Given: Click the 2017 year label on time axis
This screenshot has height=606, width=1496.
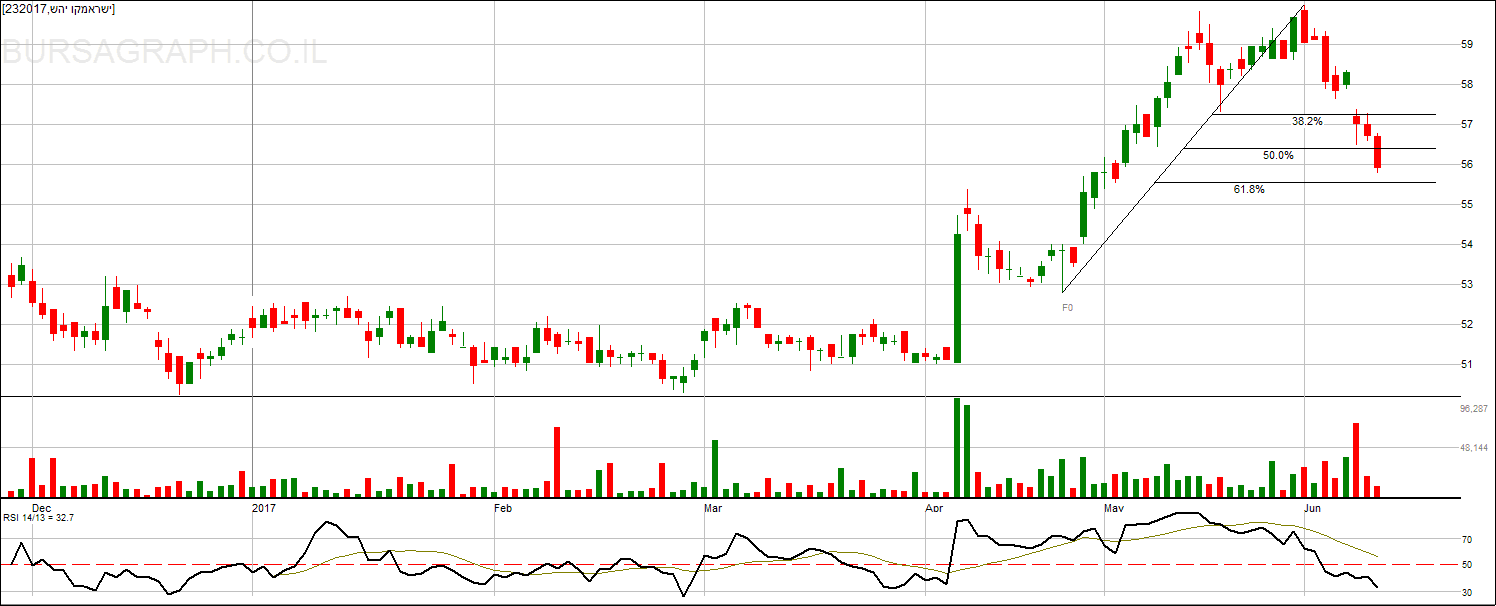Looking at the screenshot, I should pyautogui.click(x=264, y=508).
